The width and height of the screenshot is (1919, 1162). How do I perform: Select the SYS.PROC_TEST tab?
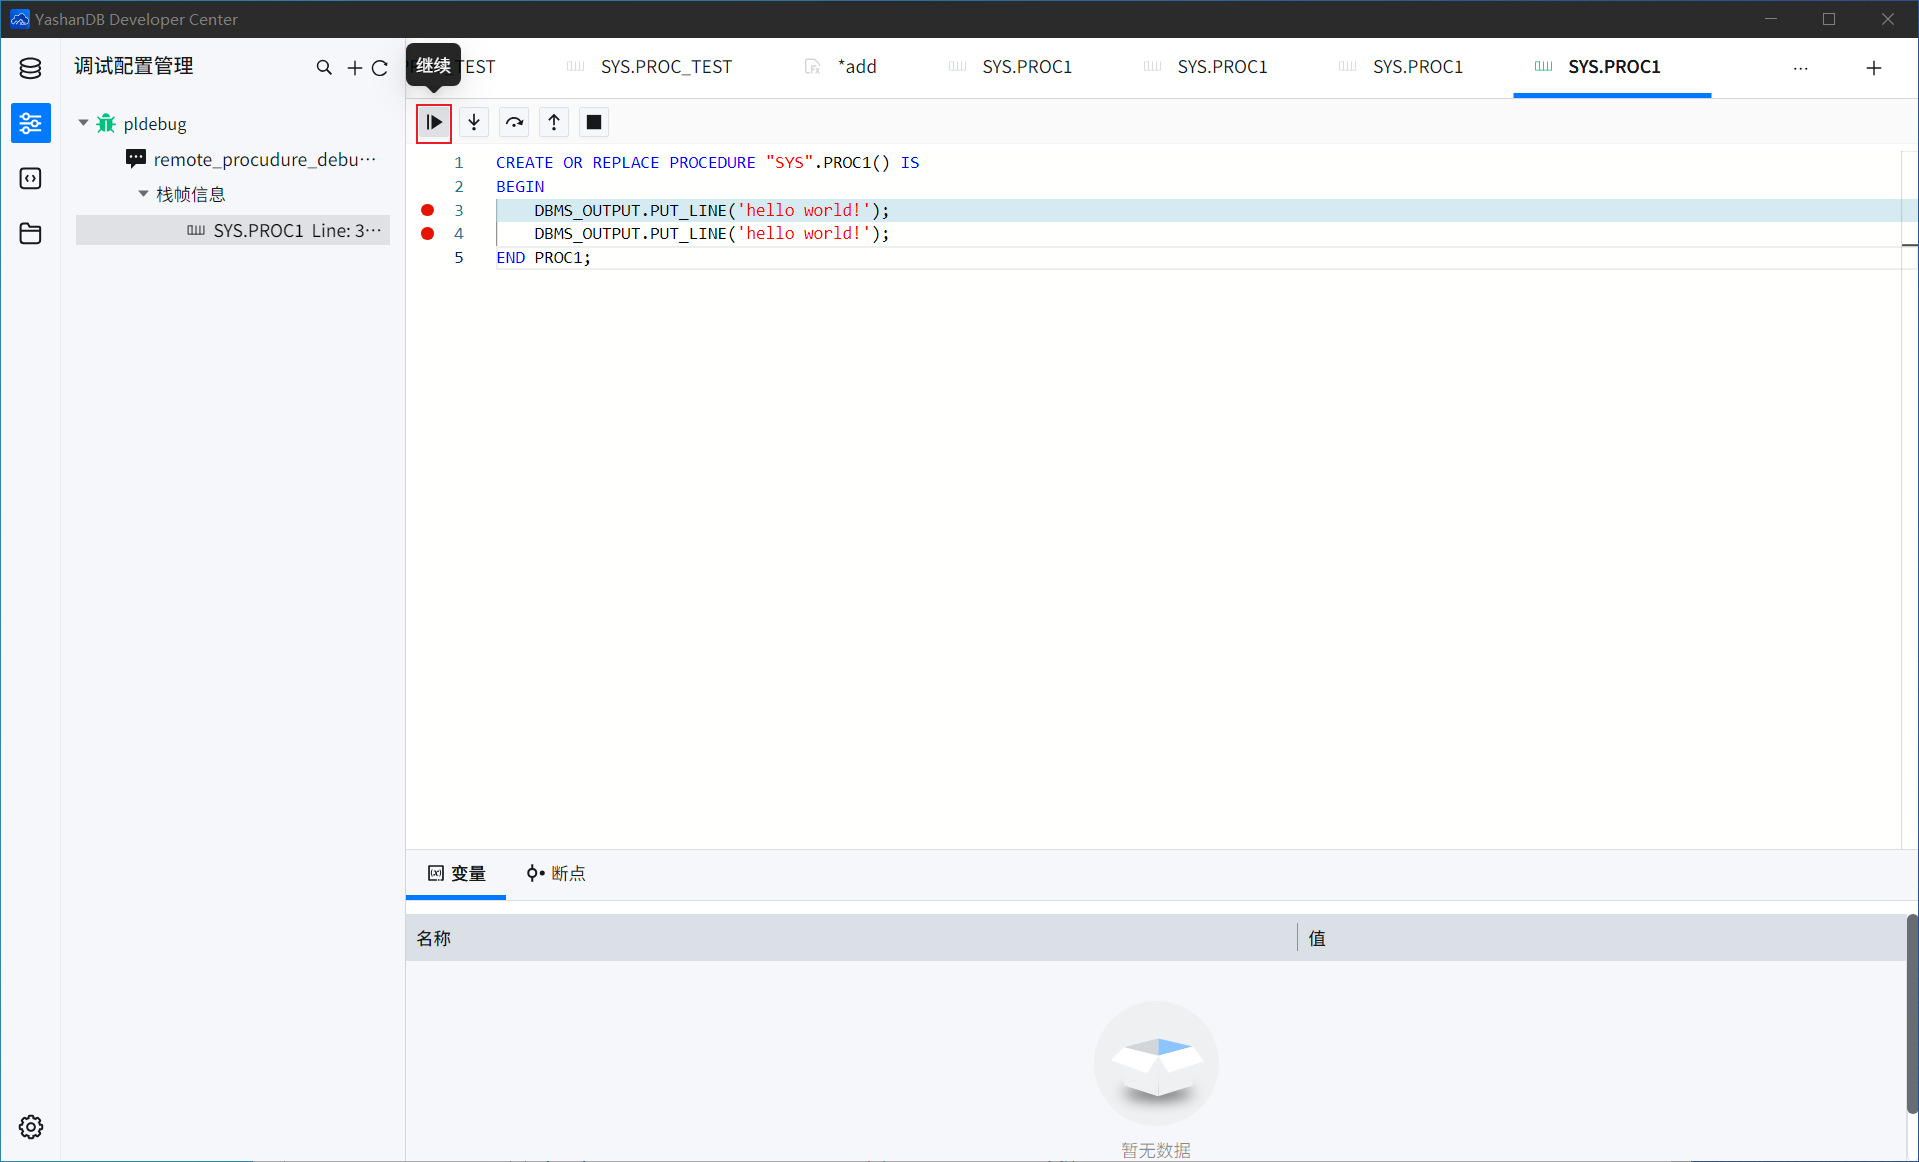click(650, 67)
